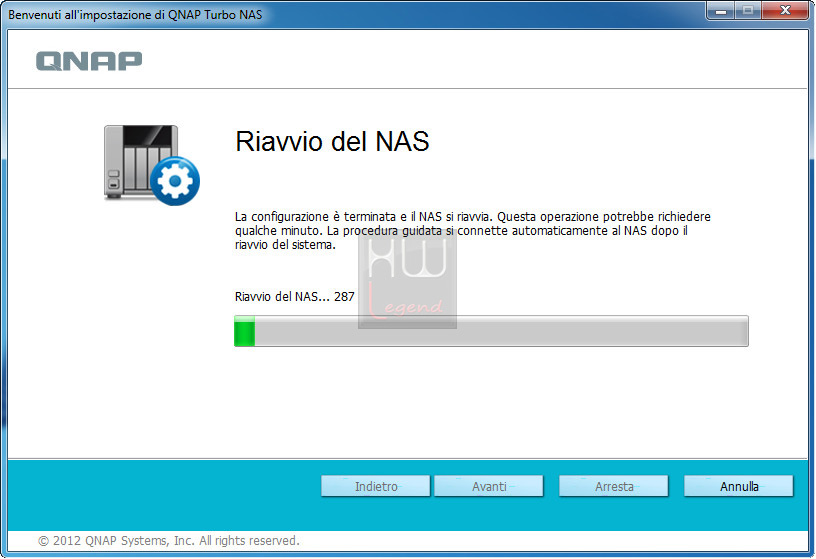Click the configuration completed description paragraph
816x559 pixels.
click(473, 231)
